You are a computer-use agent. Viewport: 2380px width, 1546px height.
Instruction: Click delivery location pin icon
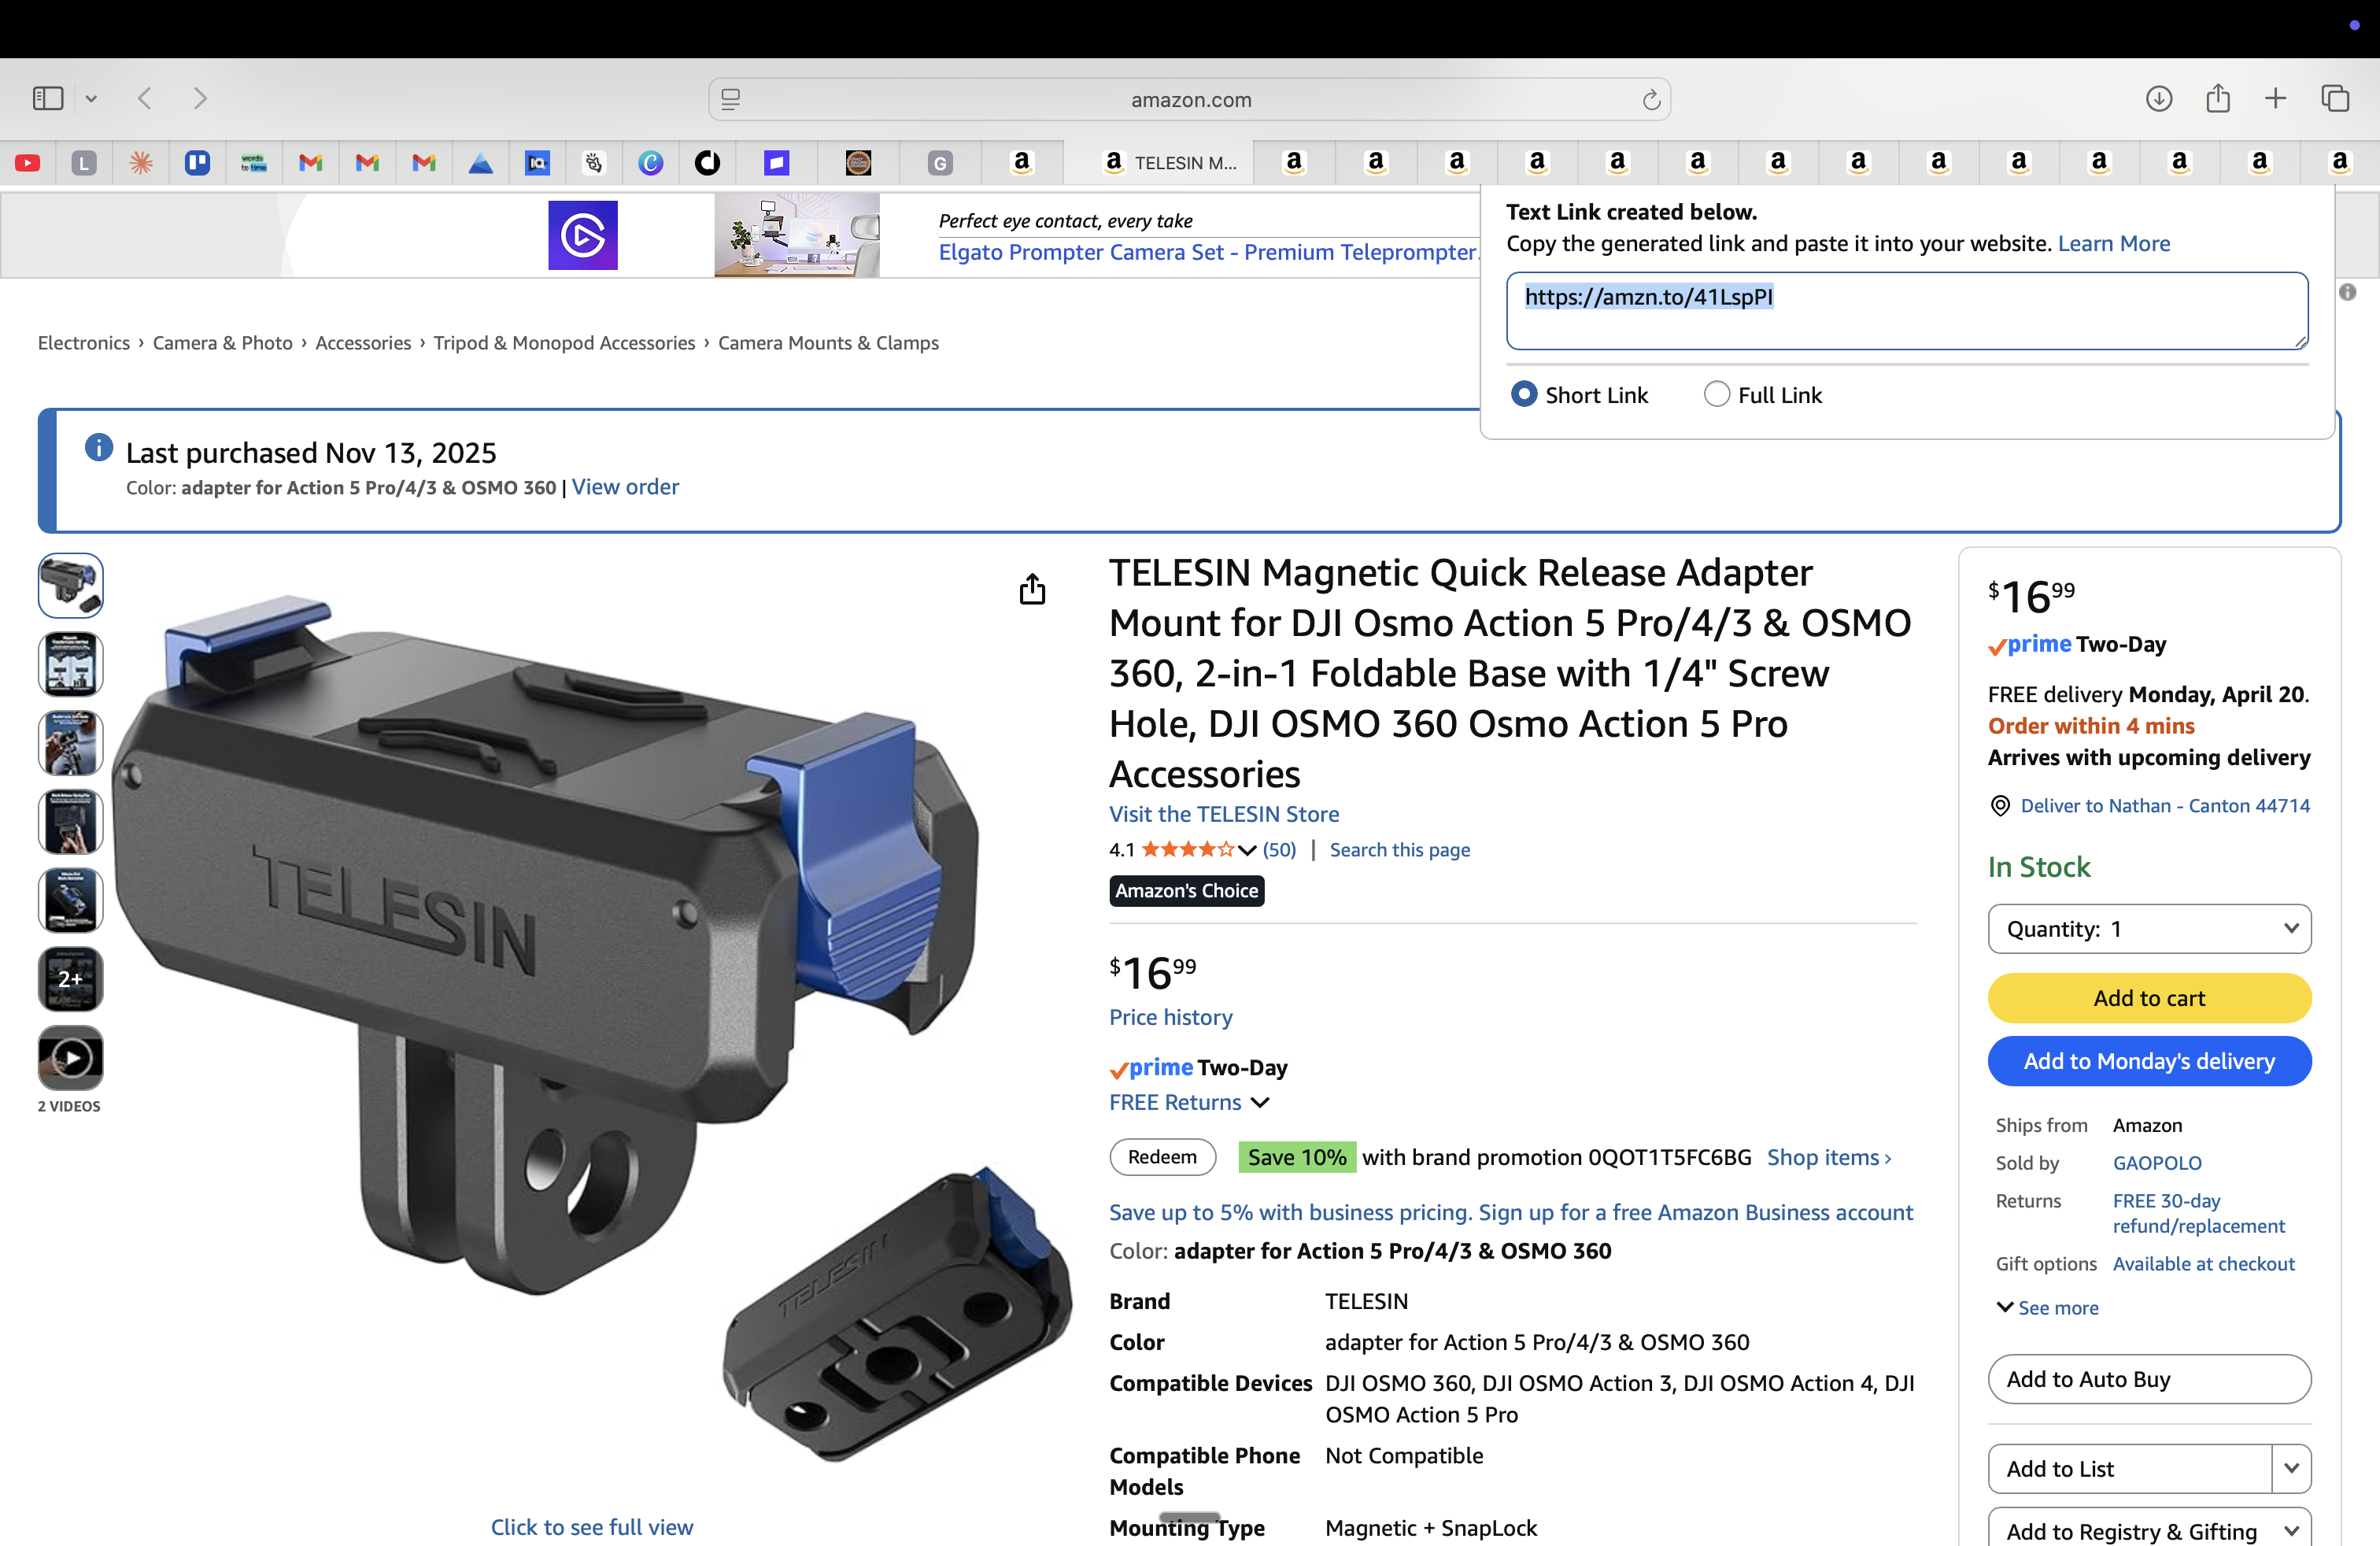click(2000, 806)
